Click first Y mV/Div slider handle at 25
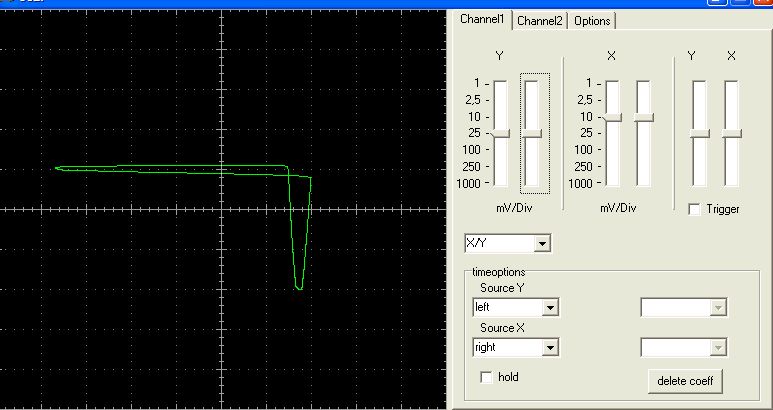The width and height of the screenshot is (773, 410). tap(500, 134)
